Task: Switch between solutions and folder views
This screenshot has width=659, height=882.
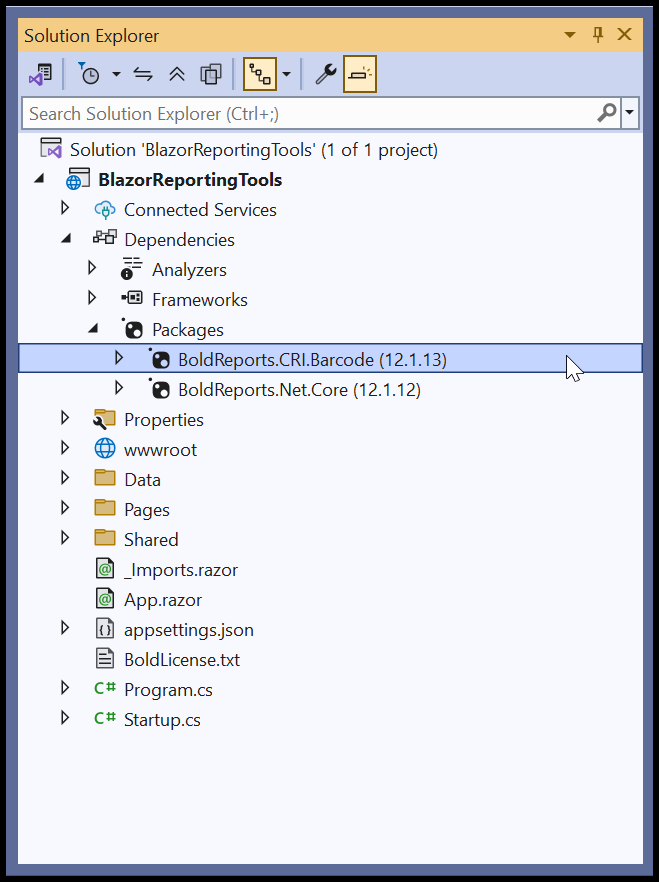Action: tap(40, 74)
